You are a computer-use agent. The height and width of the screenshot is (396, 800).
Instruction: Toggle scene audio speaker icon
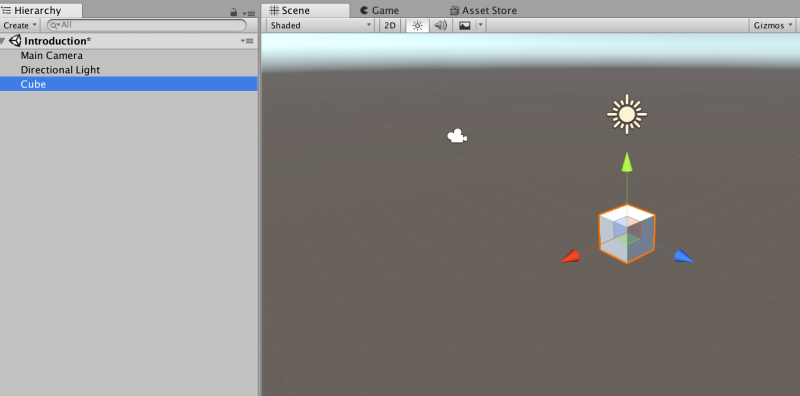pyautogui.click(x=440, y=26)
